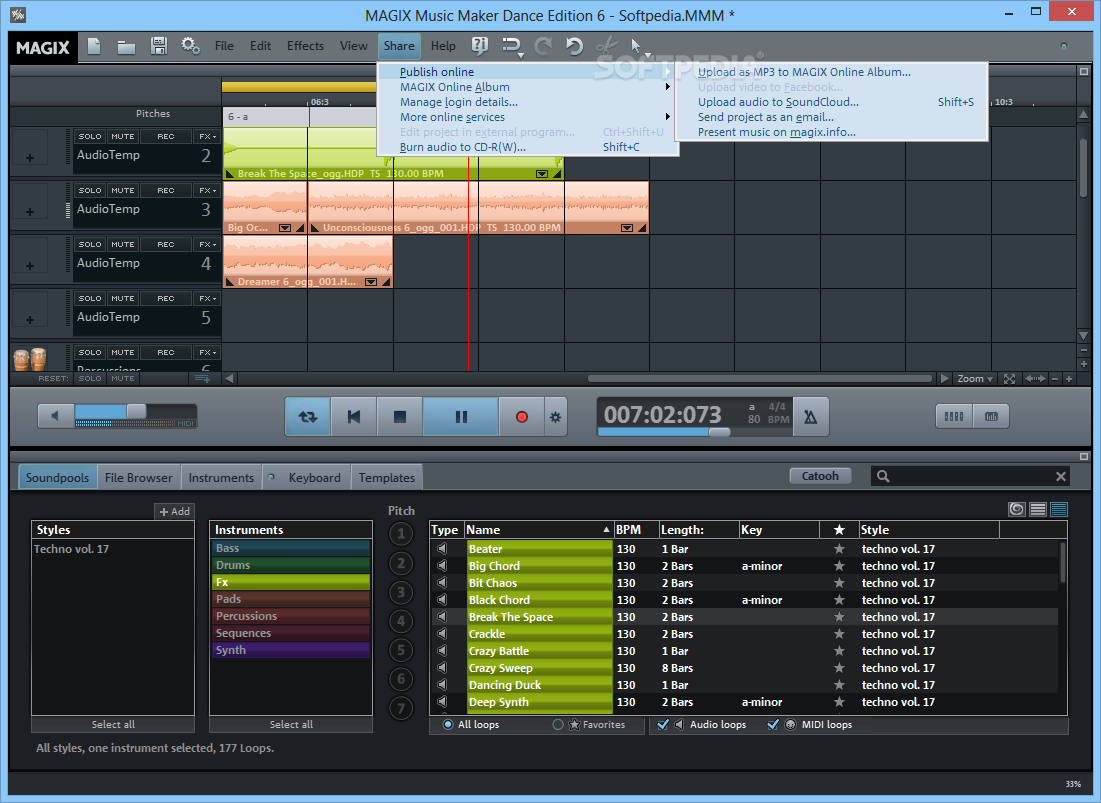Open project with the folder icon
Screen dimensions: 1101x803
pos(126,47)
